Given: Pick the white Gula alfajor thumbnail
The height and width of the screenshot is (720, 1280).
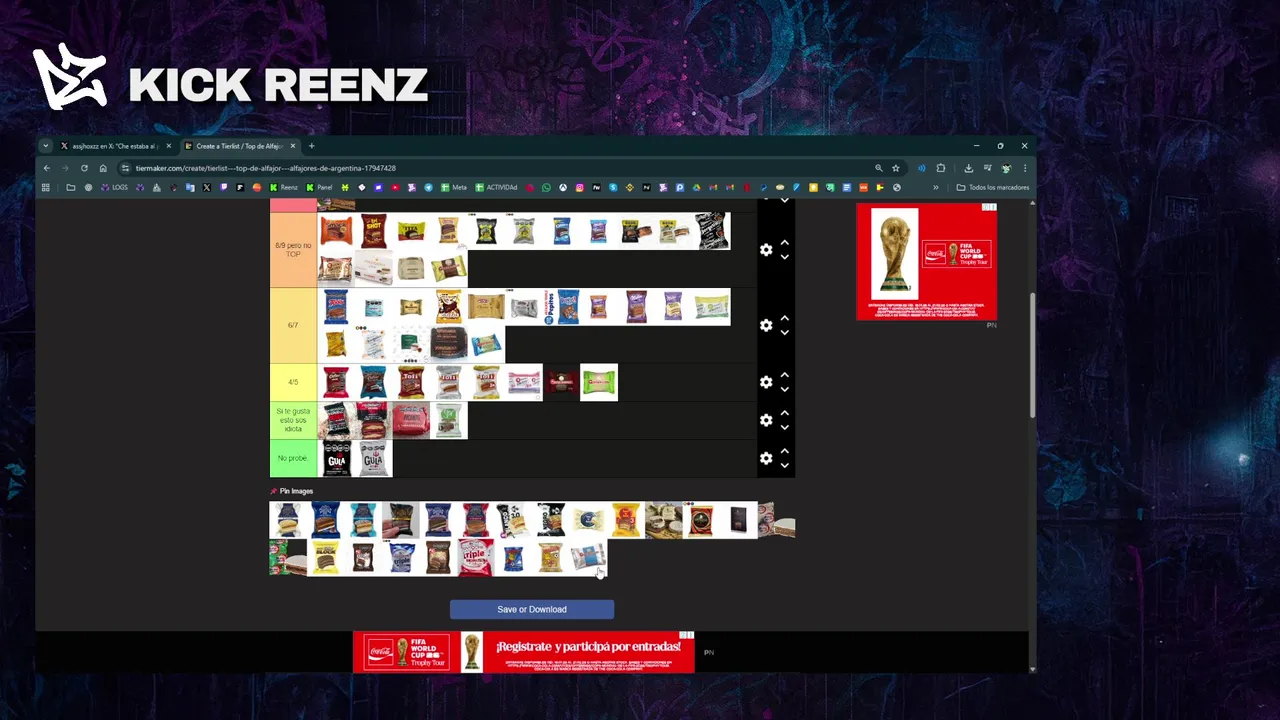Looking at the screenshot, I should point(374,458).
